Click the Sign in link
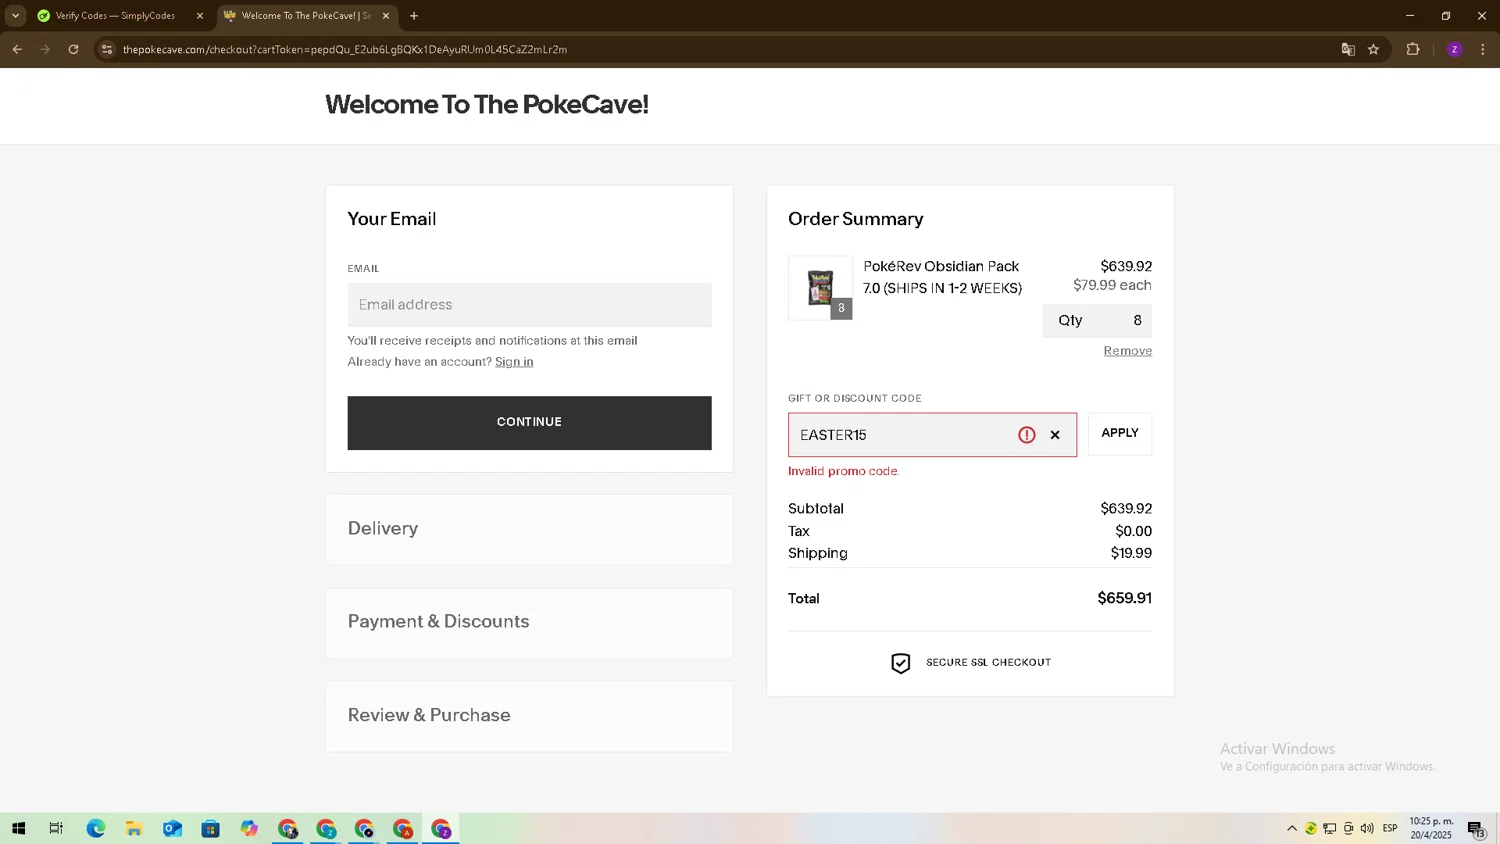This screenshot has height=844, width=1500. 514,362
